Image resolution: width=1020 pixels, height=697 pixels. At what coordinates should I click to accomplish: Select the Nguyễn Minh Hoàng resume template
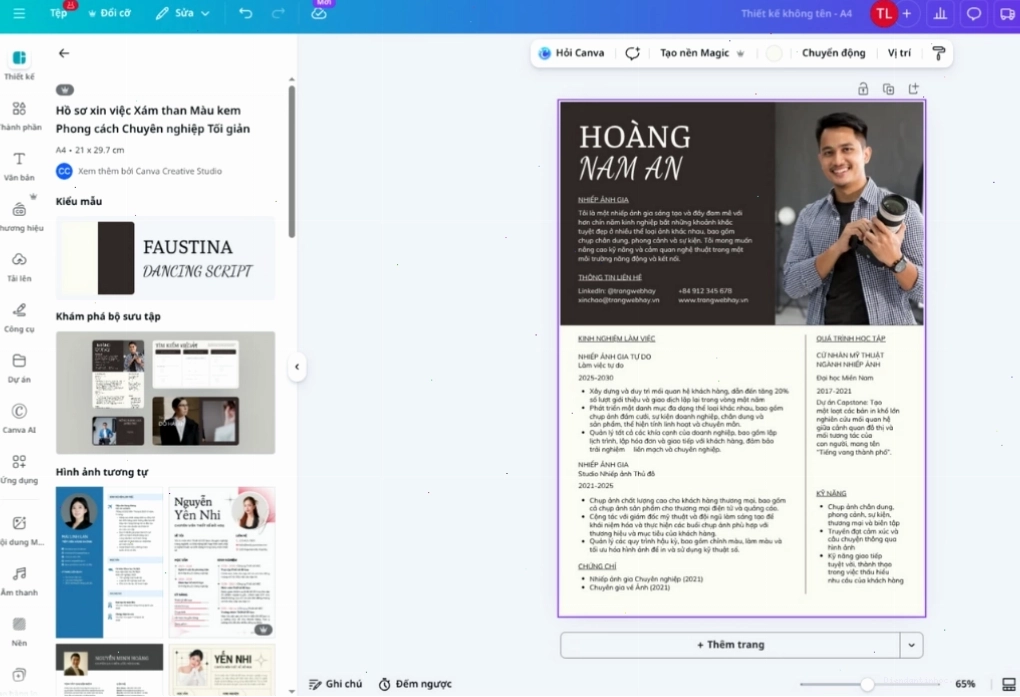[109, 670]
